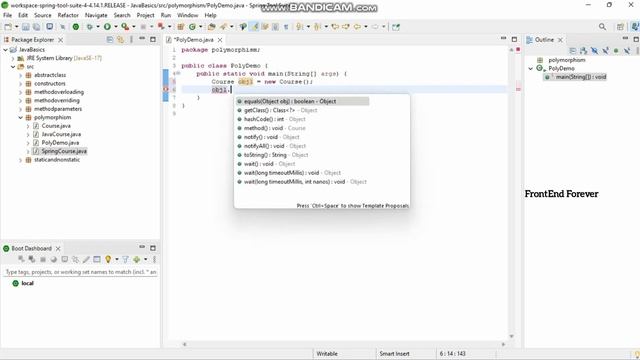Close the PolyDemo.java editor tab

tap(220, 40)
